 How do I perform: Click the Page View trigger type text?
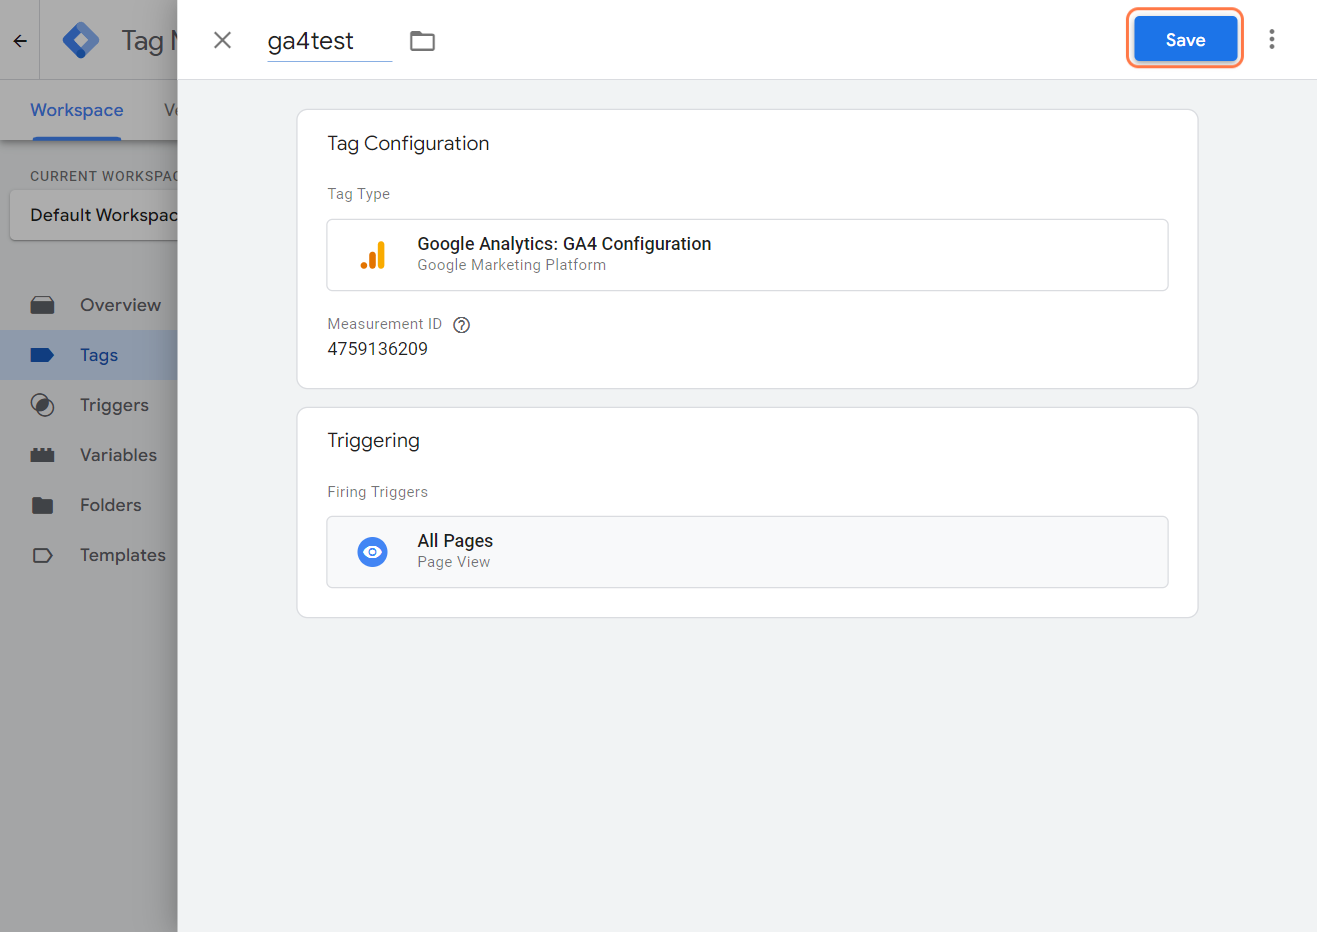453,562
